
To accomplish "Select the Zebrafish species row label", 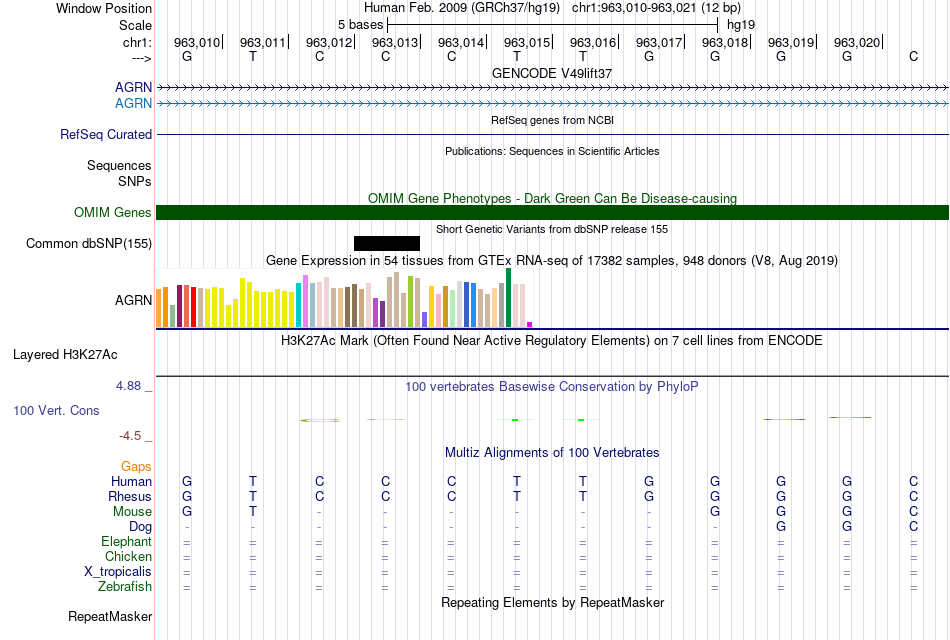I will [x=125, y=587].
